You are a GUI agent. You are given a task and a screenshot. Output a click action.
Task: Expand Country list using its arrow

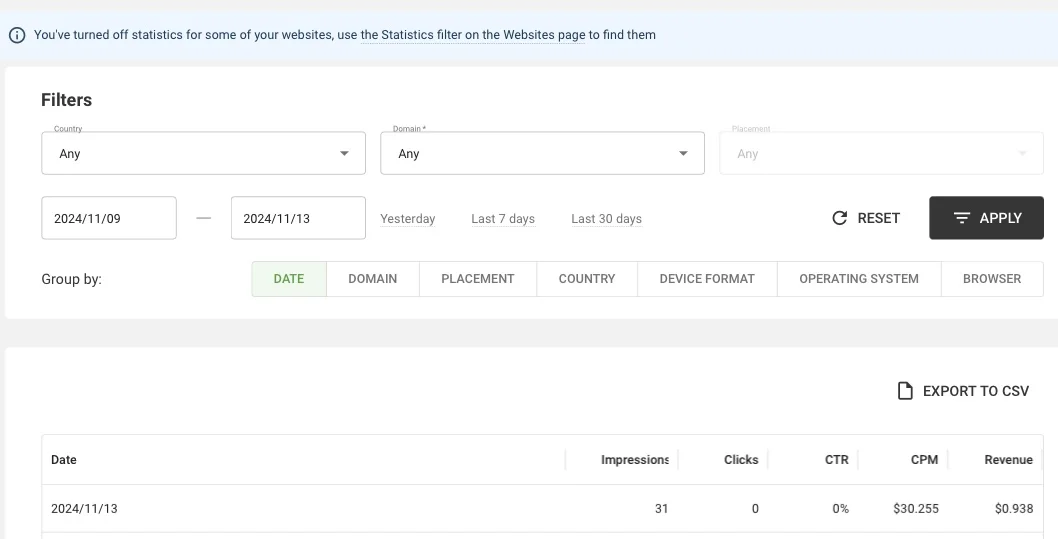[x=344, y=154]
